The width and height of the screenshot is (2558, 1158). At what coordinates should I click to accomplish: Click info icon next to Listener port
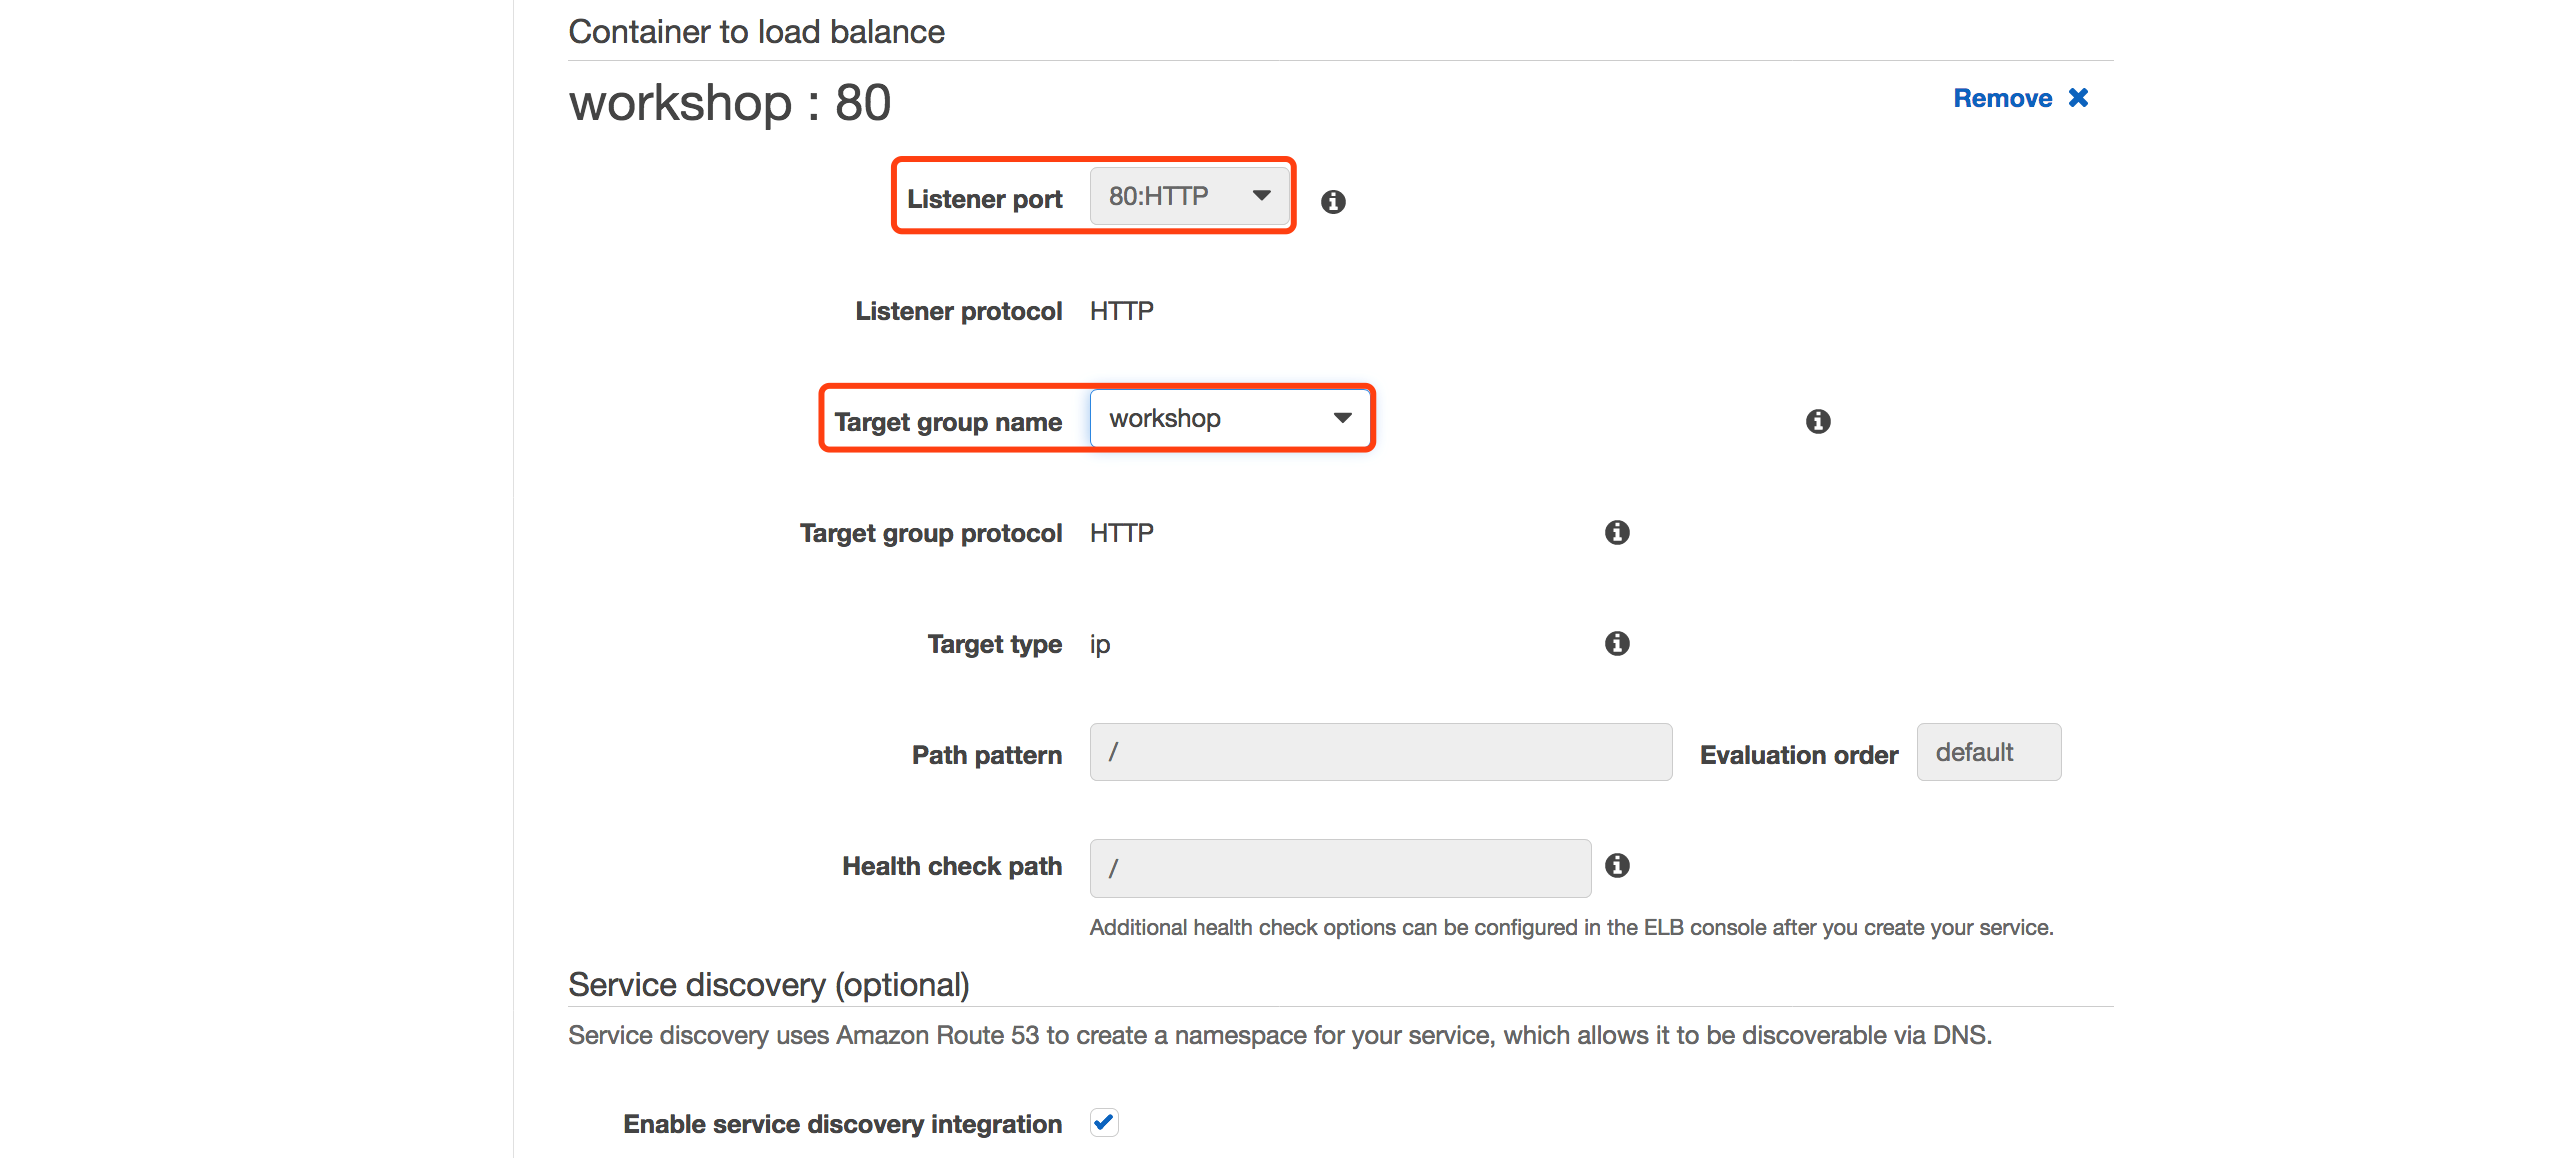pyautogui.click(x=1333, y=202)
